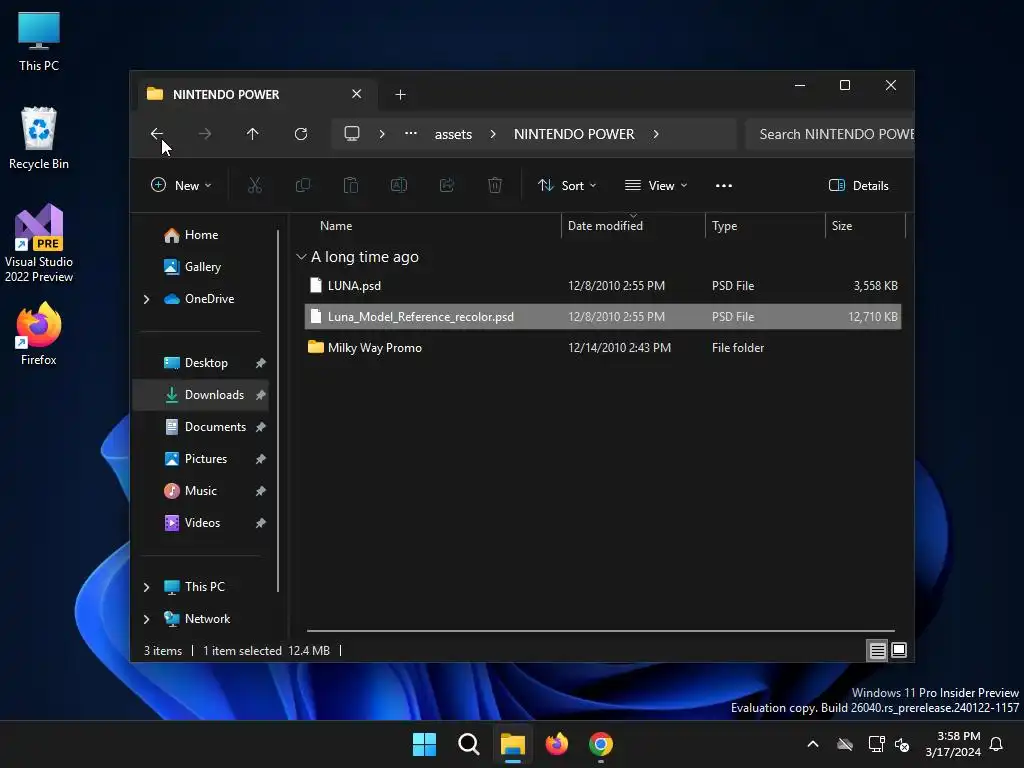Open taskbar Search
Viewport: 1024px width, 768px height.
point(469,744)
